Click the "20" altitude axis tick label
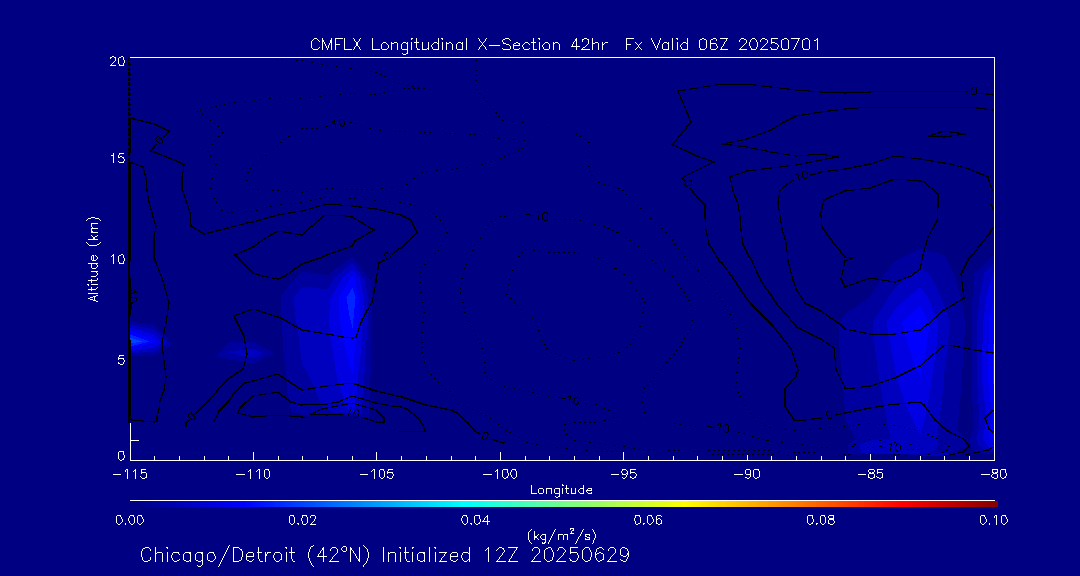Screen dimensions: 1080x576 coord(117,61)
